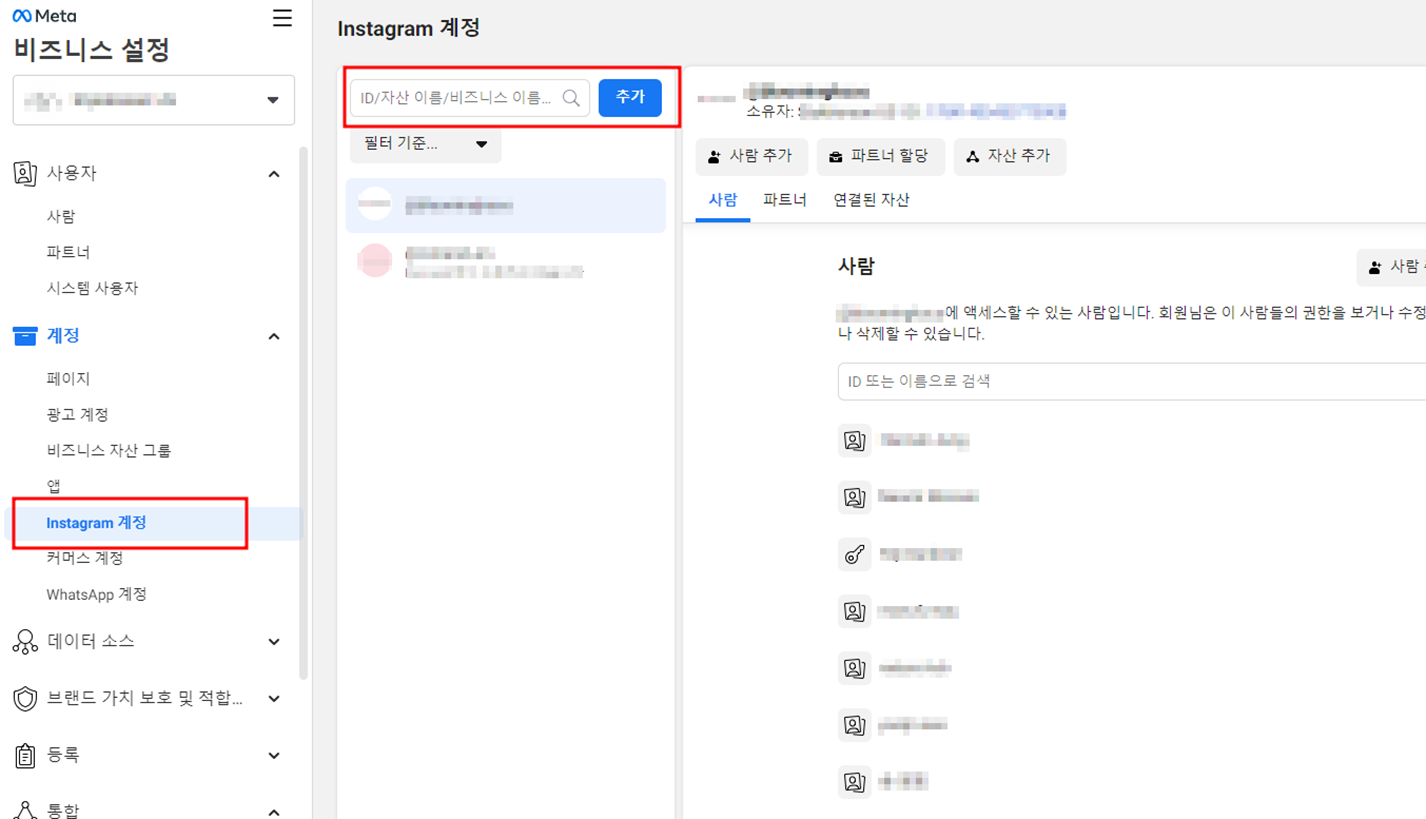Expand the 데이터 소스 section chevron
This screenshot has height=819, width=1426.
tap(274, 641)
